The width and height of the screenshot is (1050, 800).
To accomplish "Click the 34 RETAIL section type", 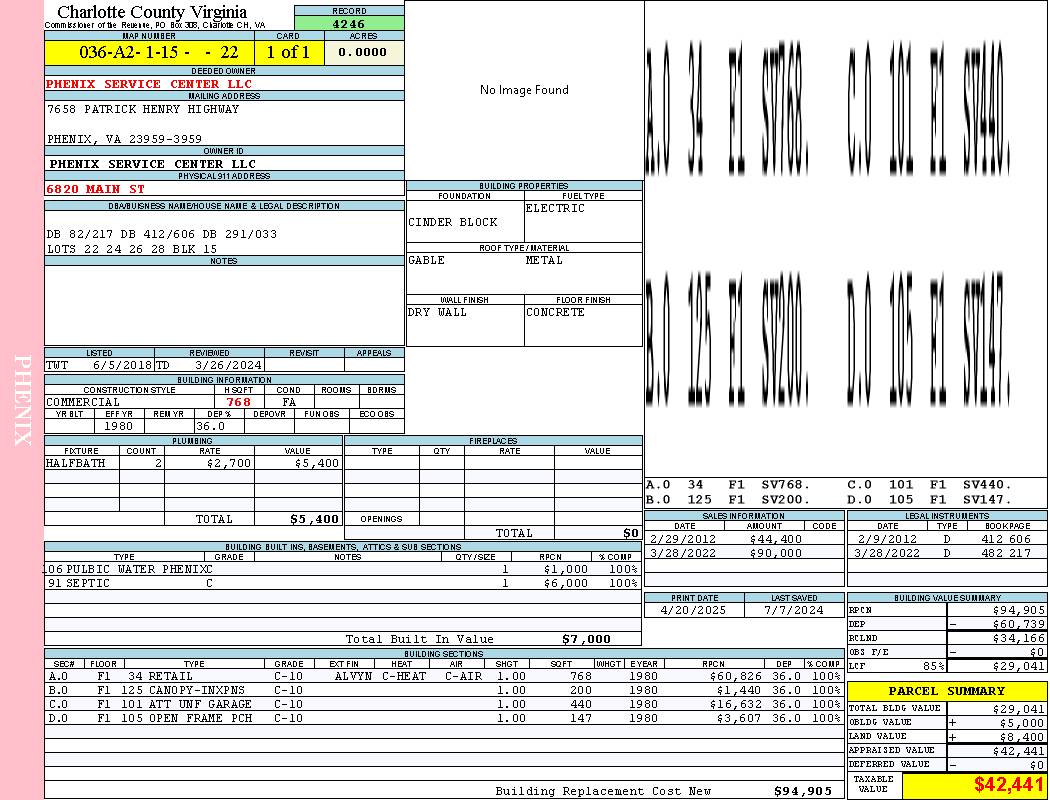I will coord(160,677).
